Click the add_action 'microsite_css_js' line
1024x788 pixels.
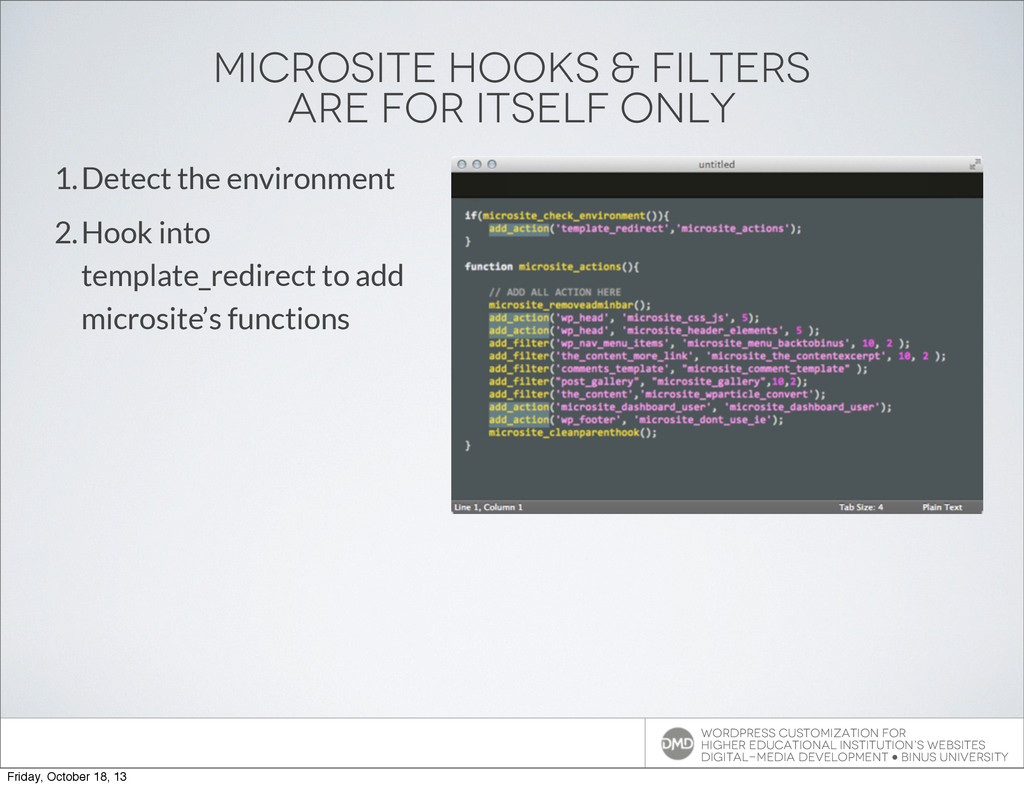[x=624, y=318]
